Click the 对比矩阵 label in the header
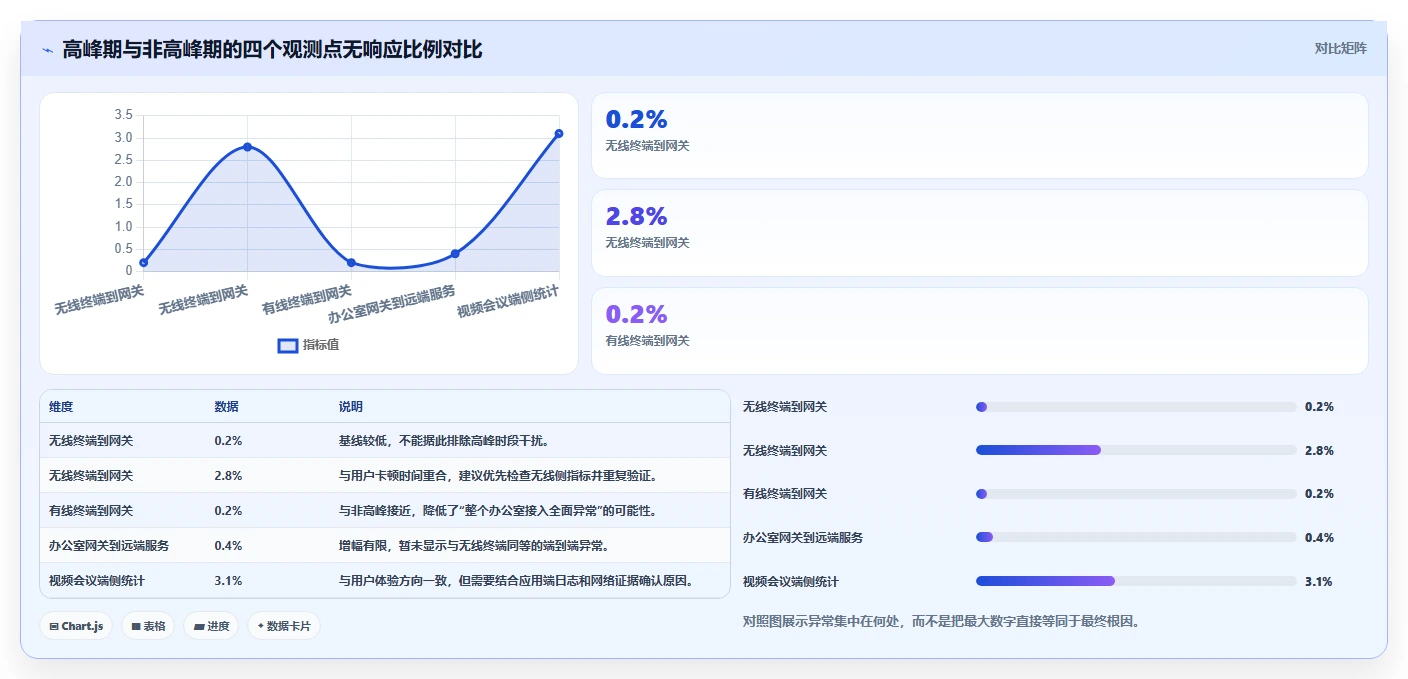1408x679 pixels. [1340, 48]
